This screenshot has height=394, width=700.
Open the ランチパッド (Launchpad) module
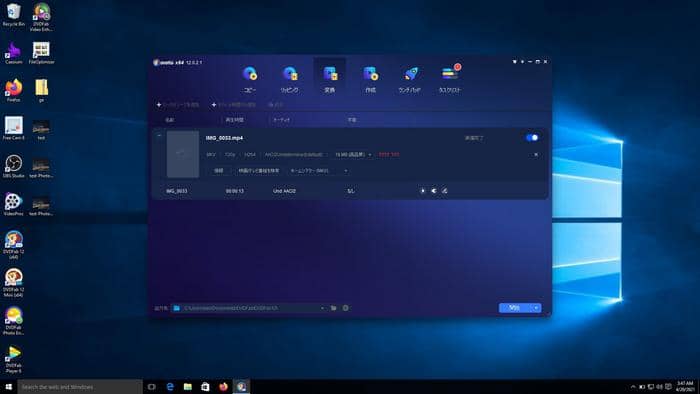coord(410,79)
